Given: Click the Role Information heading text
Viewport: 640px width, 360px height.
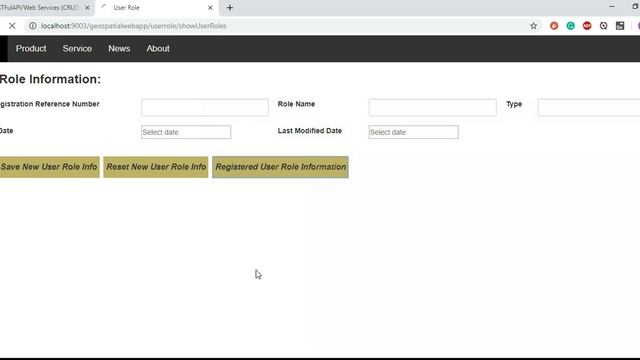Looking at the screenshot, I should click(x=50, y=79).
